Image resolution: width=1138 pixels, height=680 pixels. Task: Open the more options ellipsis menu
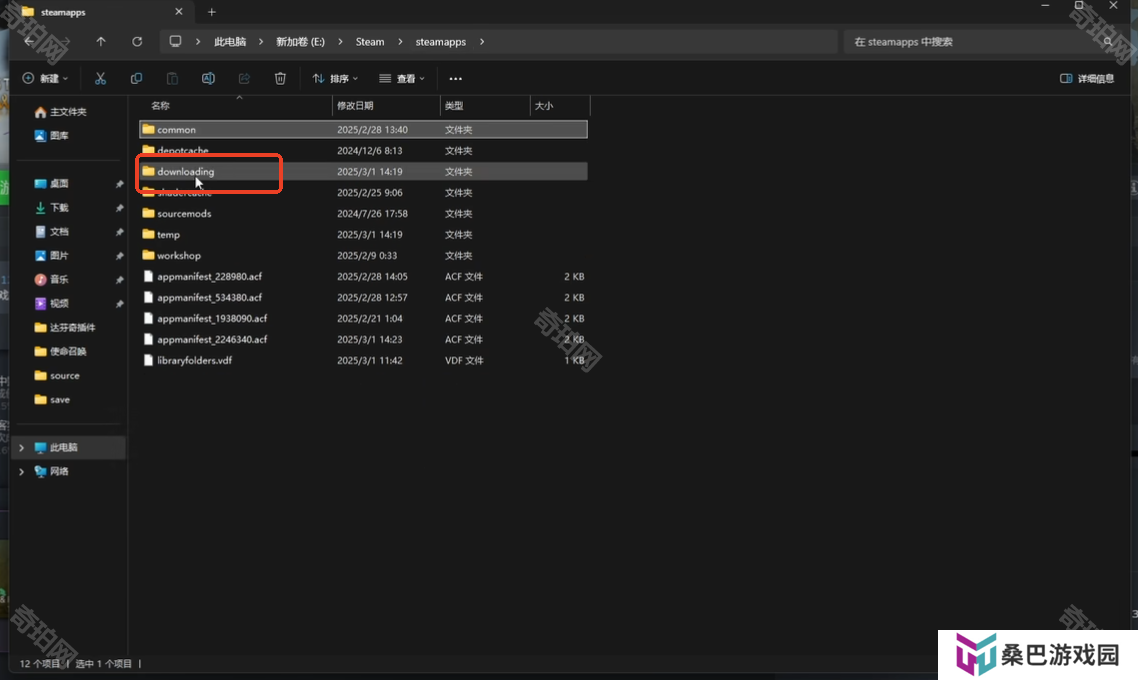(455, 78)
